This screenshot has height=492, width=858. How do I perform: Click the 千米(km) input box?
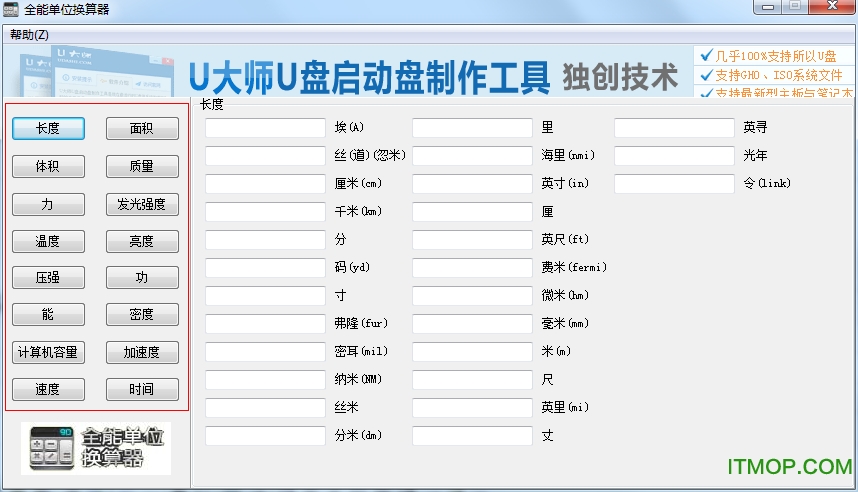(265, 212)
